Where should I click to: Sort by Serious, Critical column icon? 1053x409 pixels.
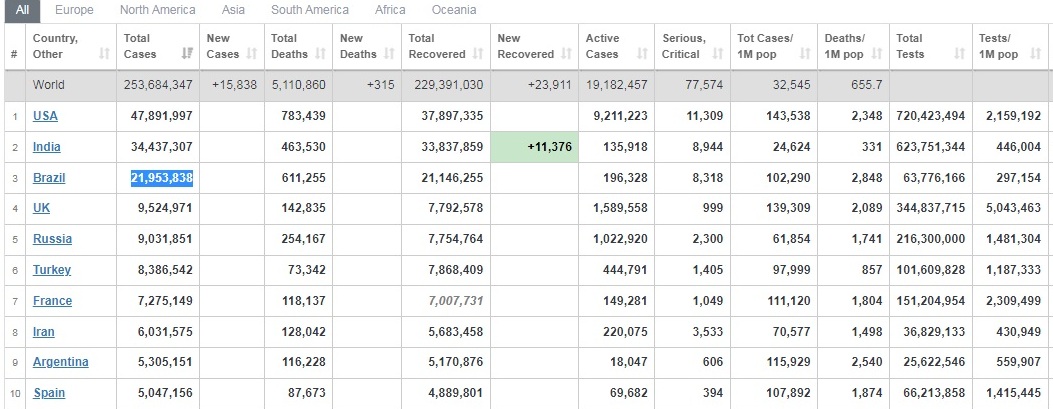pyautogui.click(x=718, y=54)
